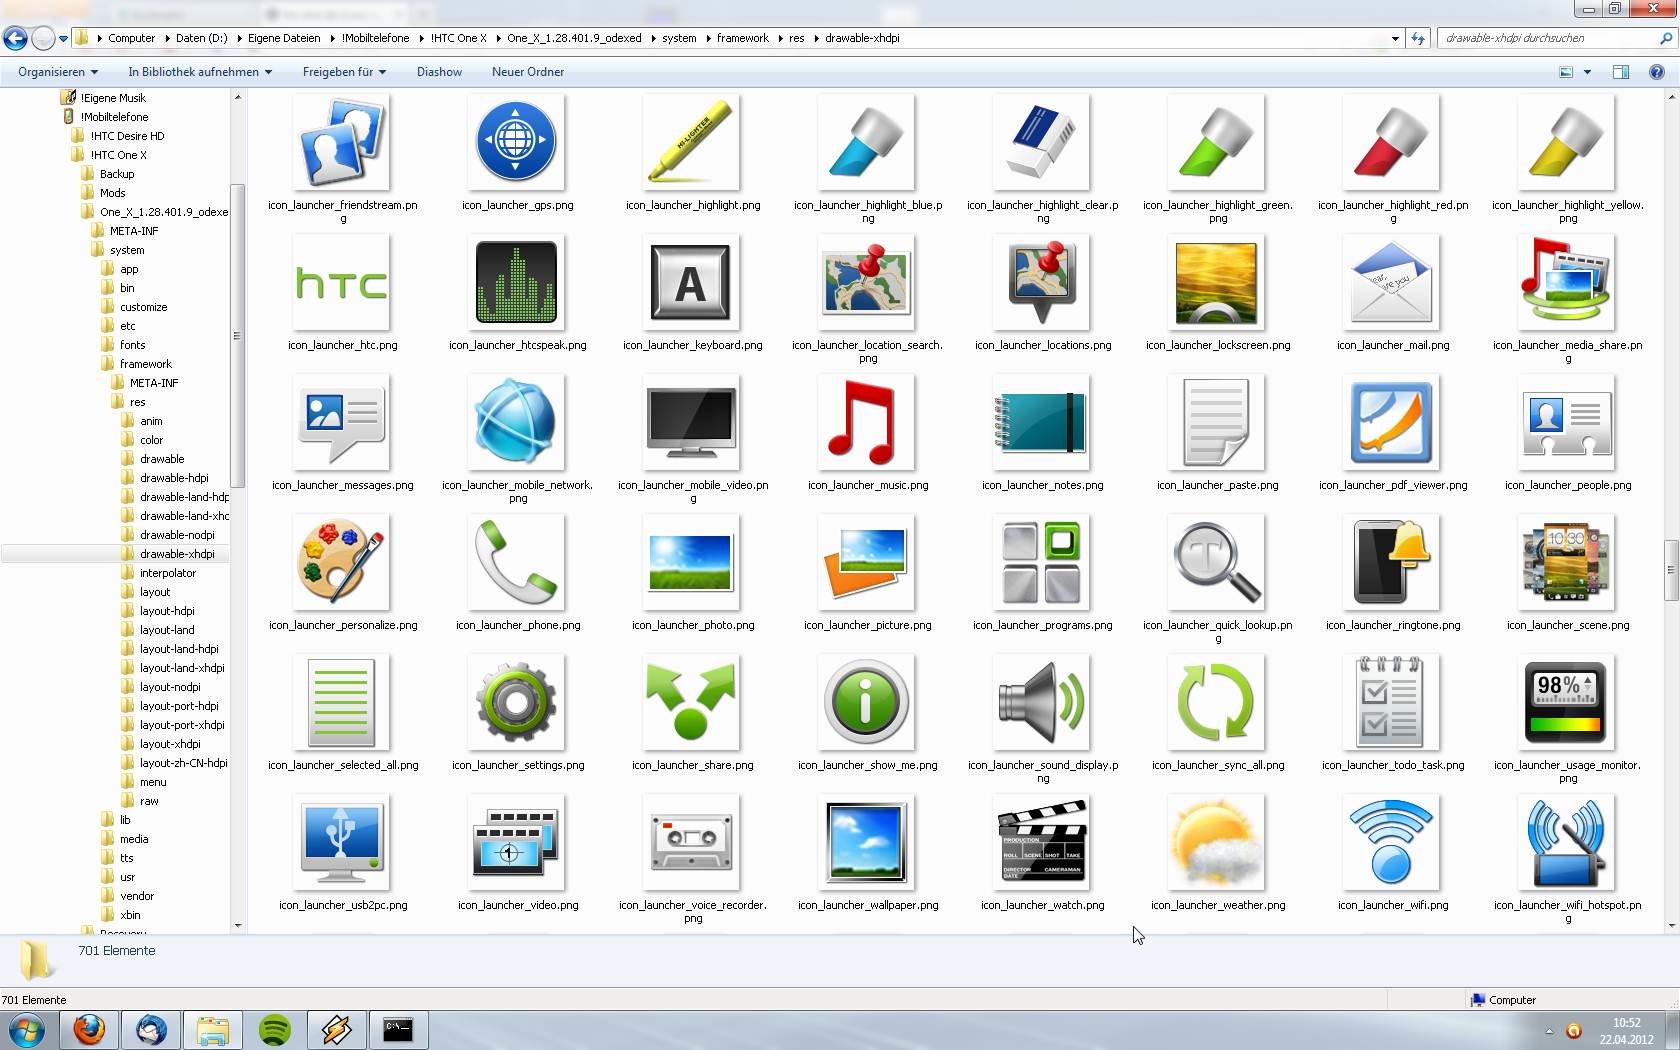Select icon_launcher_personalize.png palette icon
The width and height of the screenshot is (1680, 1050).
tap(341, 562)
